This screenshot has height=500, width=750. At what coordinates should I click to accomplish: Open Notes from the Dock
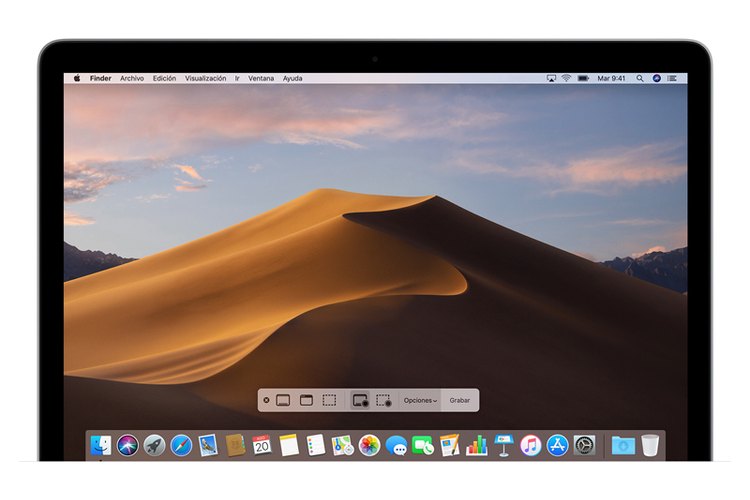tap(289, 445)
